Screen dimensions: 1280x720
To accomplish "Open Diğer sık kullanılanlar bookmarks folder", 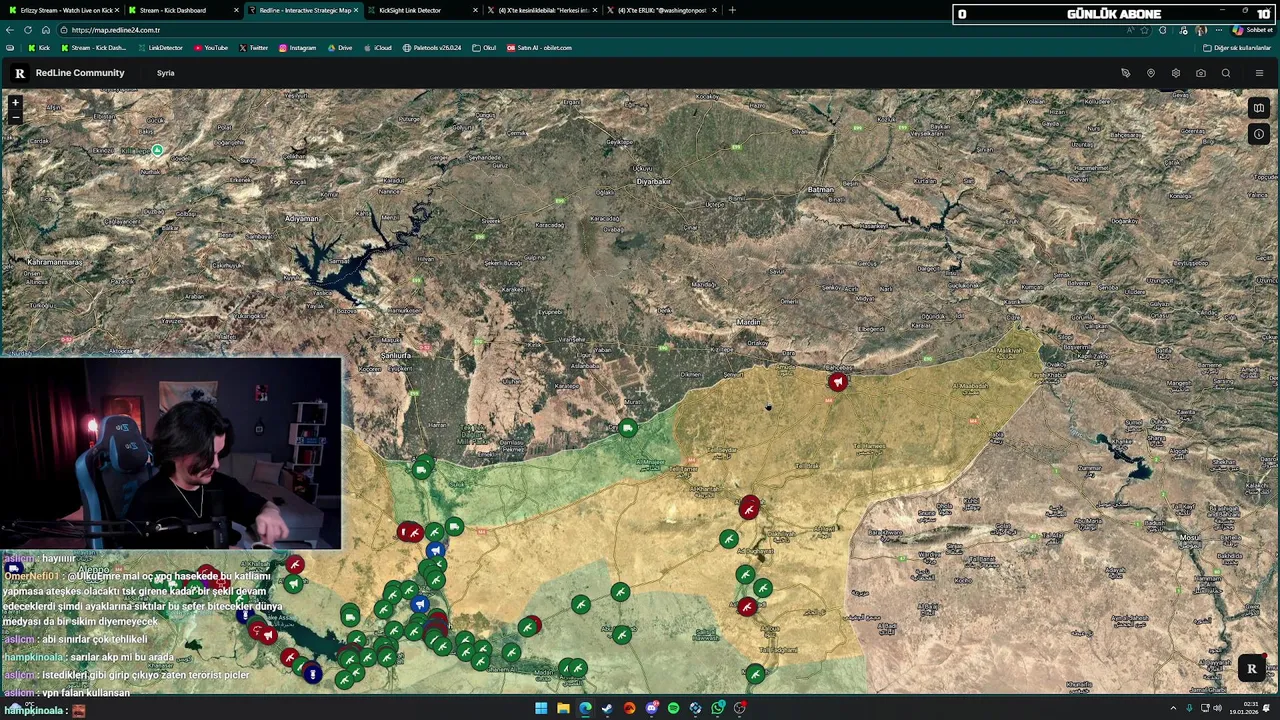I will [x=1237, y=48].
